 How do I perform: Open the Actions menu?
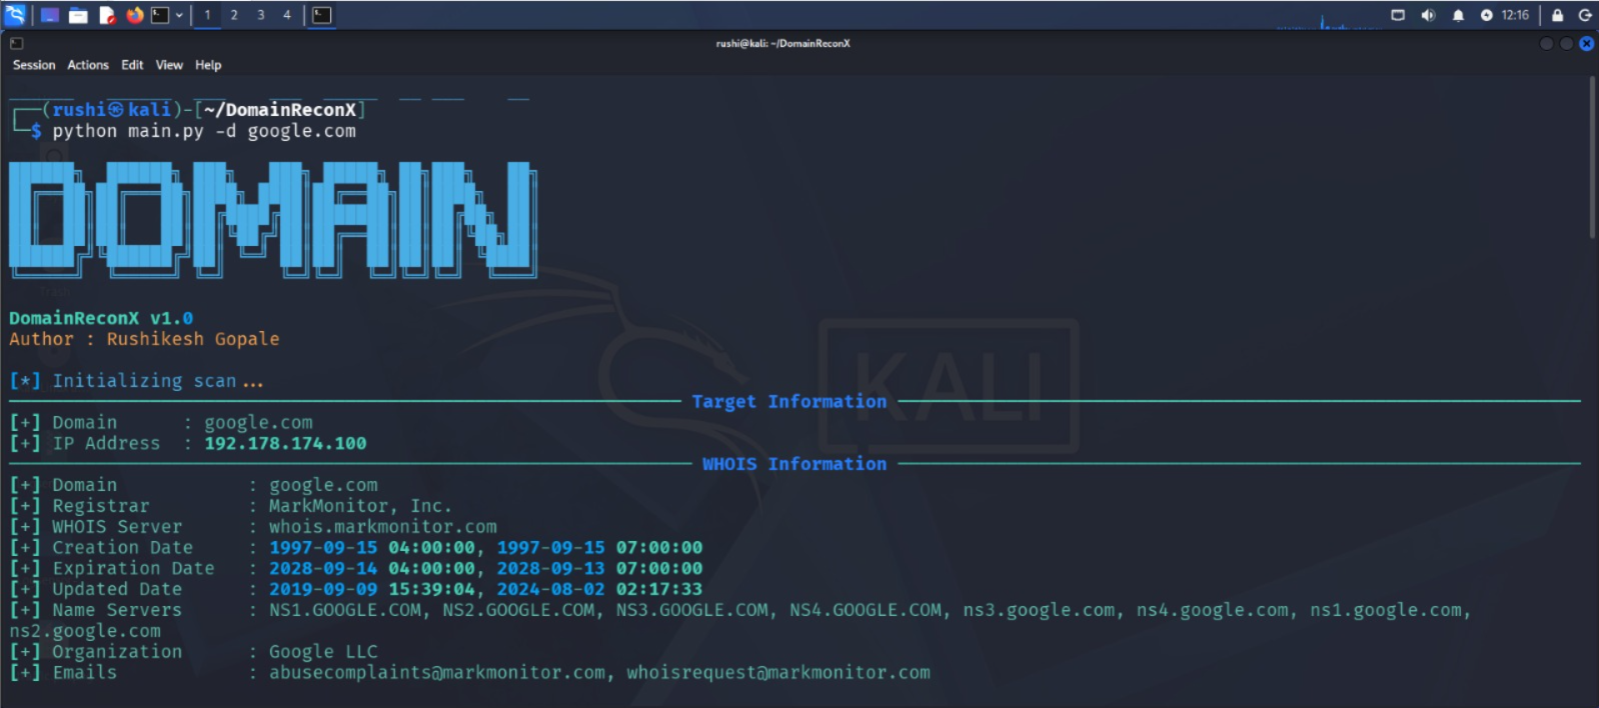click(88, 65)
